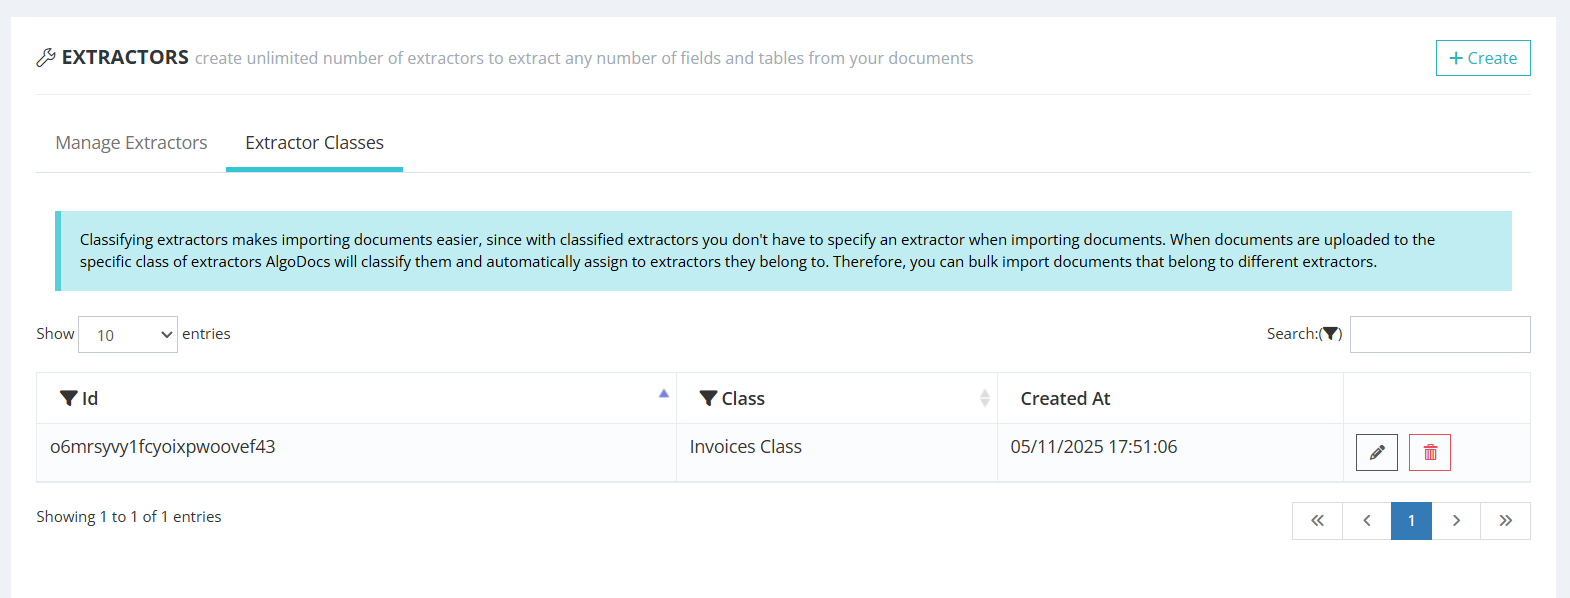Open the filter on the Class column

pos(709,398)
